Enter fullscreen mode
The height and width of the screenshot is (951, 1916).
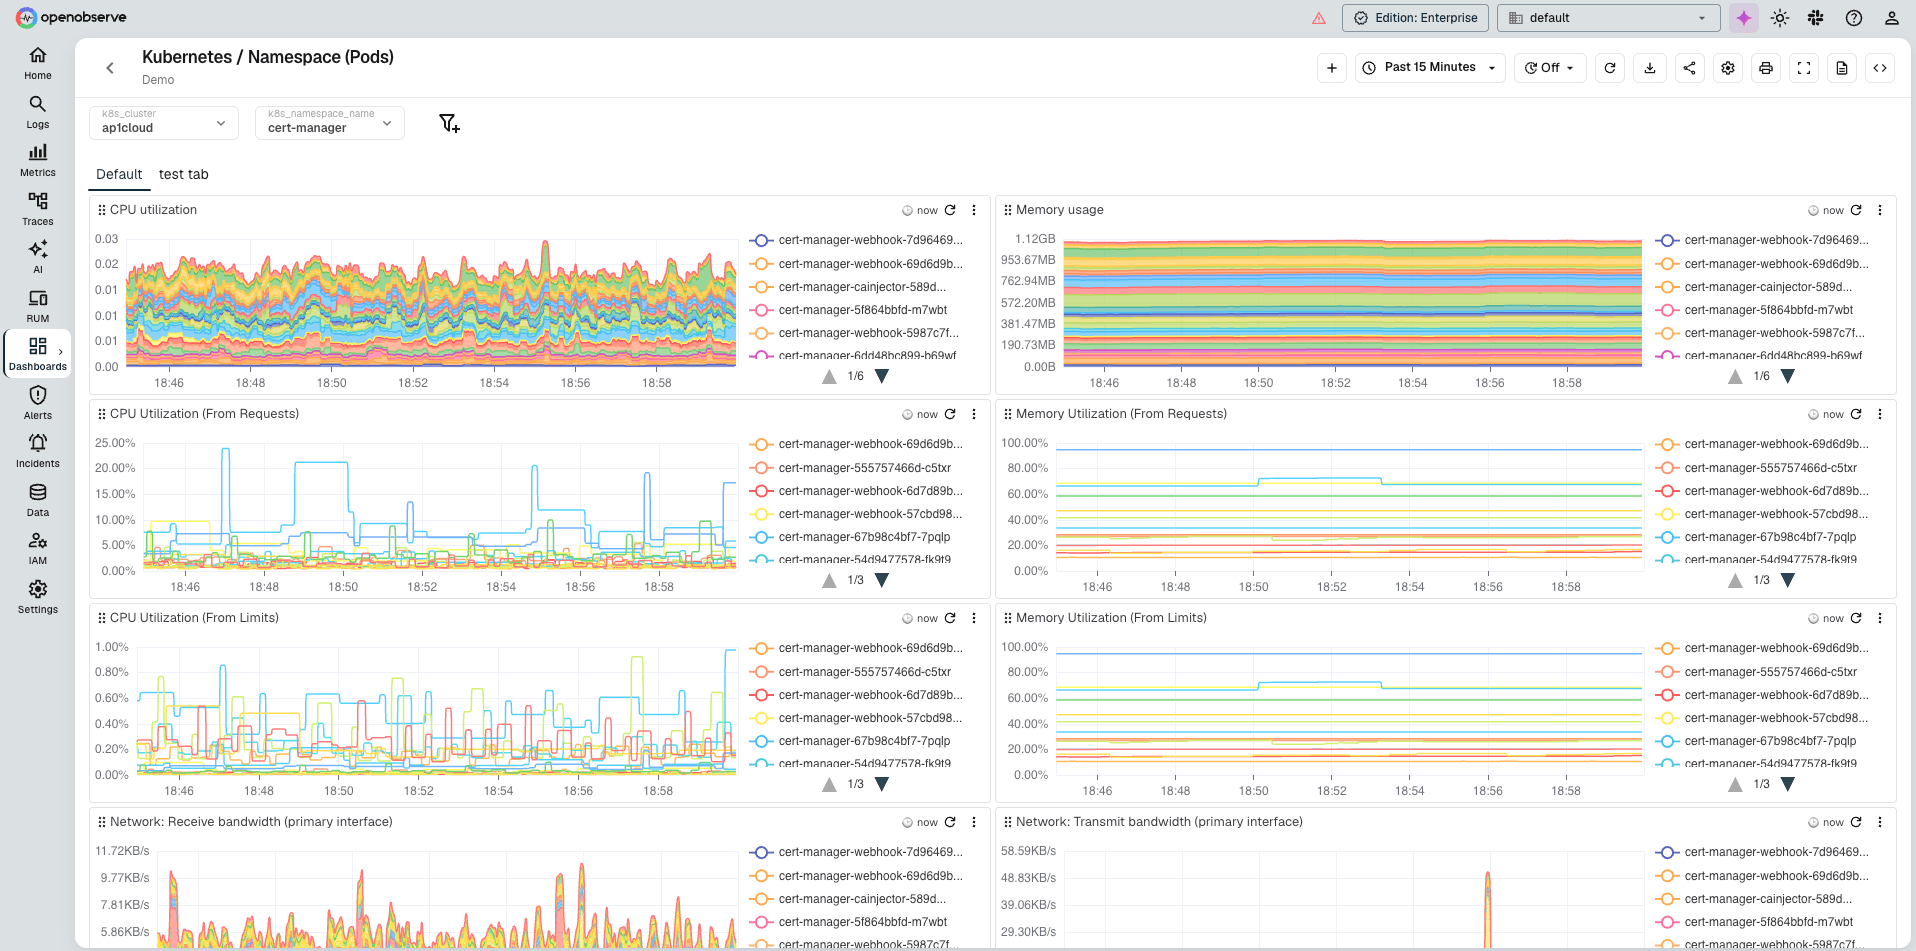pos(1804,68)
